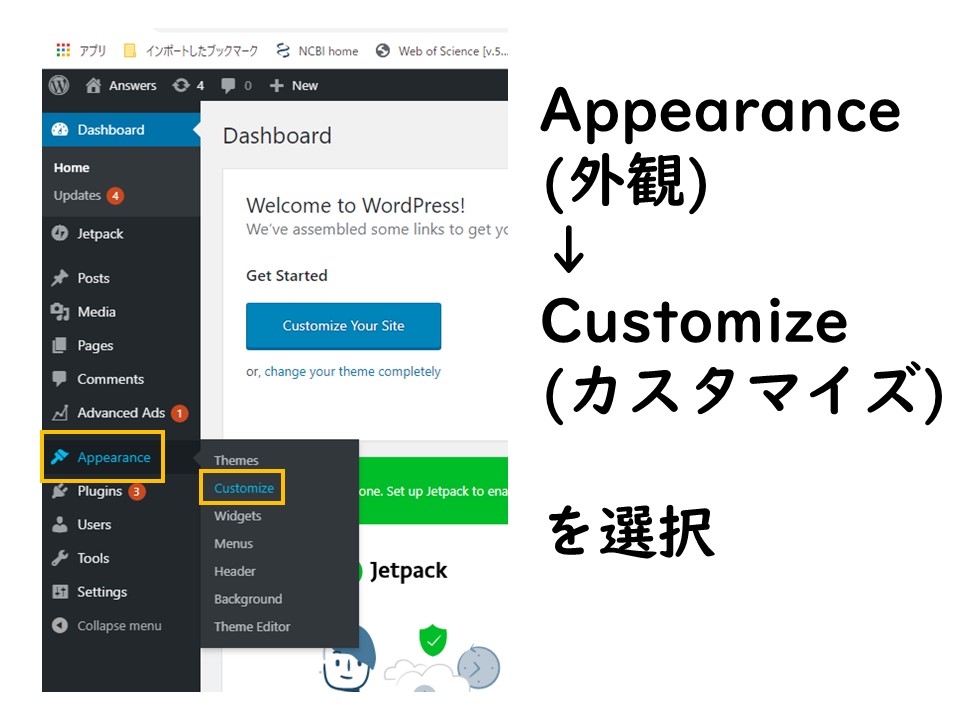The width and height of the screenshot is (960, 720).
Task: Open the Jetpack menu label
Action: pos(100,234)
